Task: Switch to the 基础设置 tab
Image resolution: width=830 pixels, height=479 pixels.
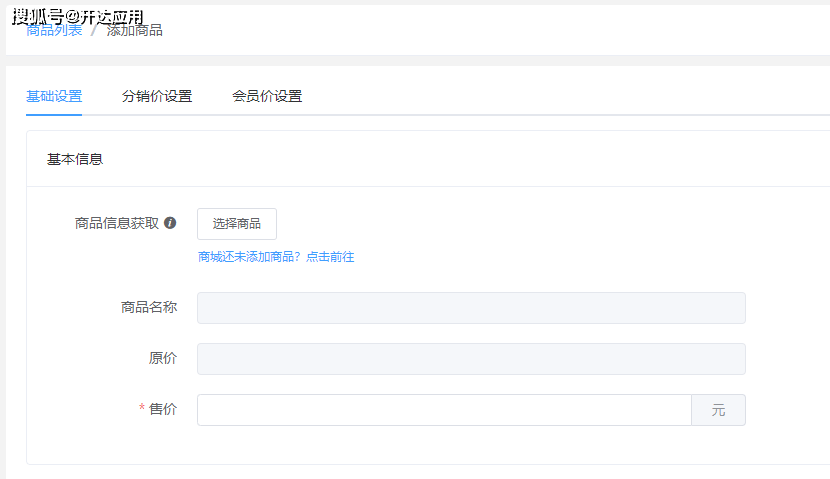Action: [54, 96]
